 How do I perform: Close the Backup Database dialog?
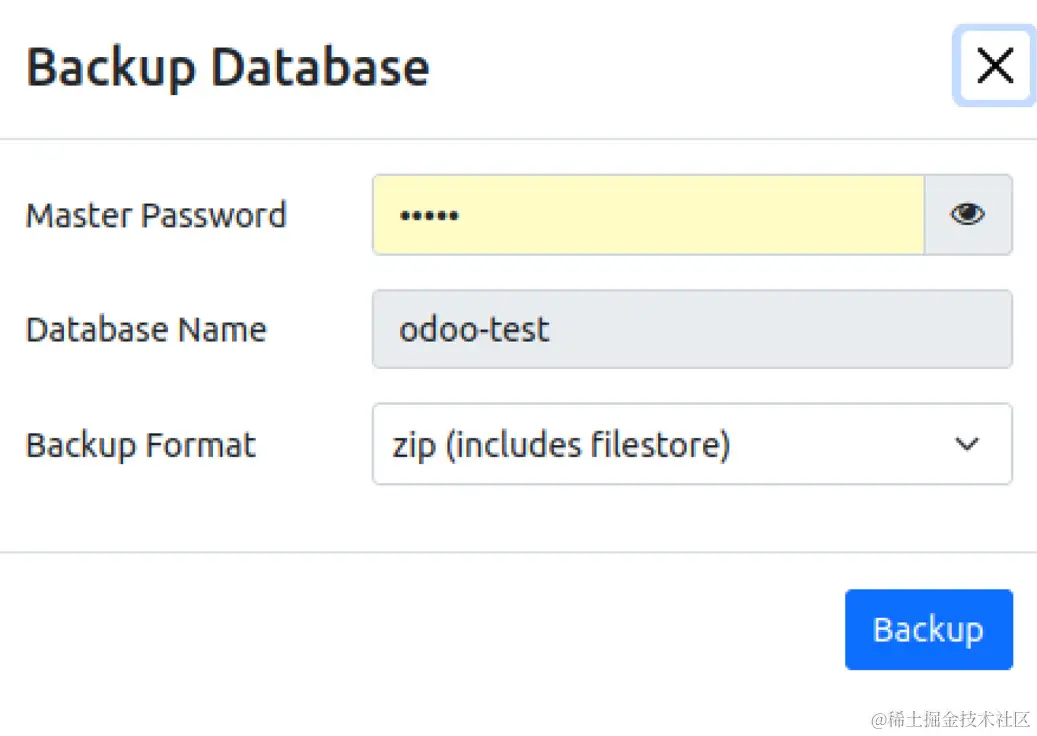[994, 66]
